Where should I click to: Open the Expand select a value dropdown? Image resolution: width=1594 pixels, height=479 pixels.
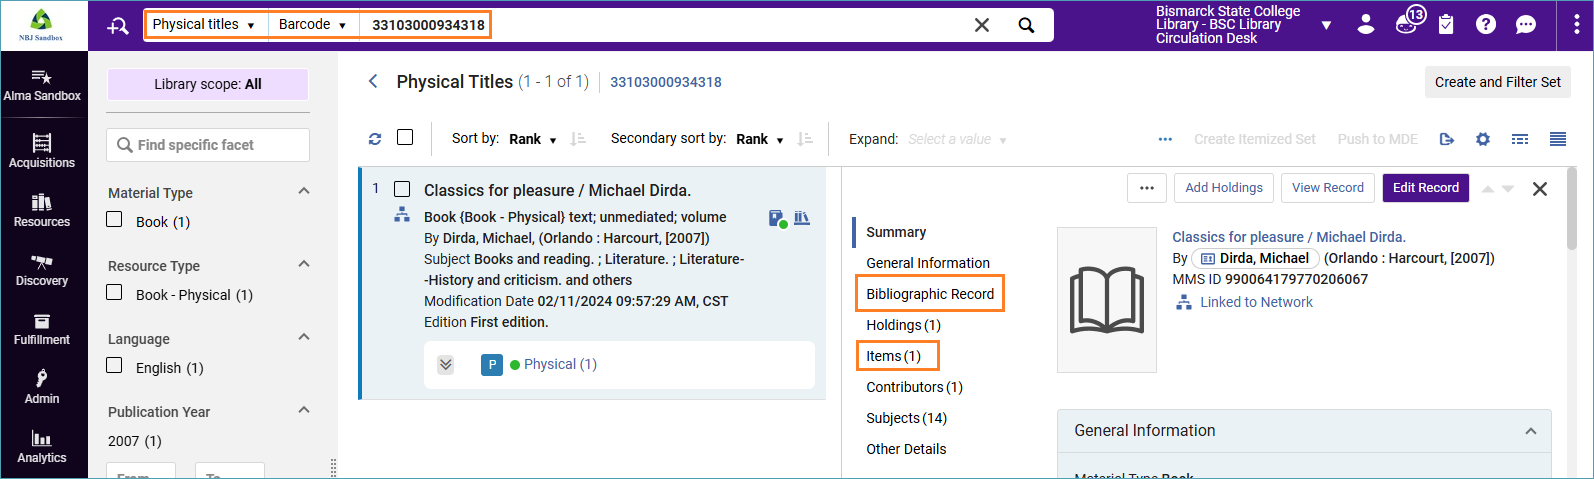(957, 139)
